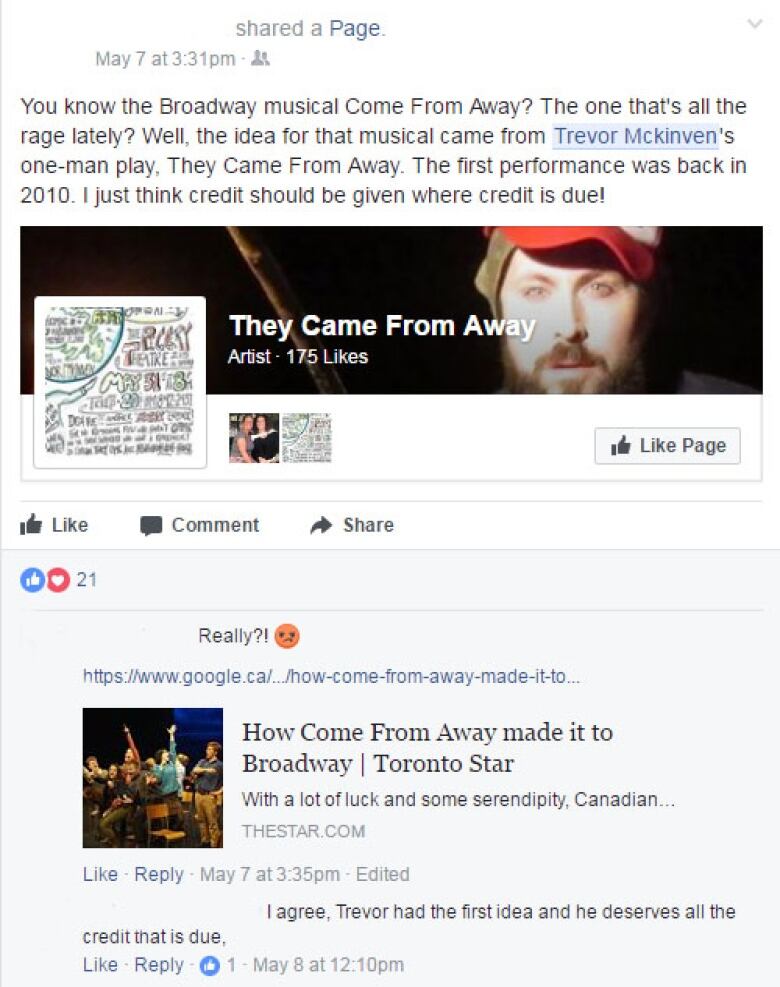Click the Toronto Star article stage photo
The image size is (780, 987).
pyautogui.click(x=152, y=777)
